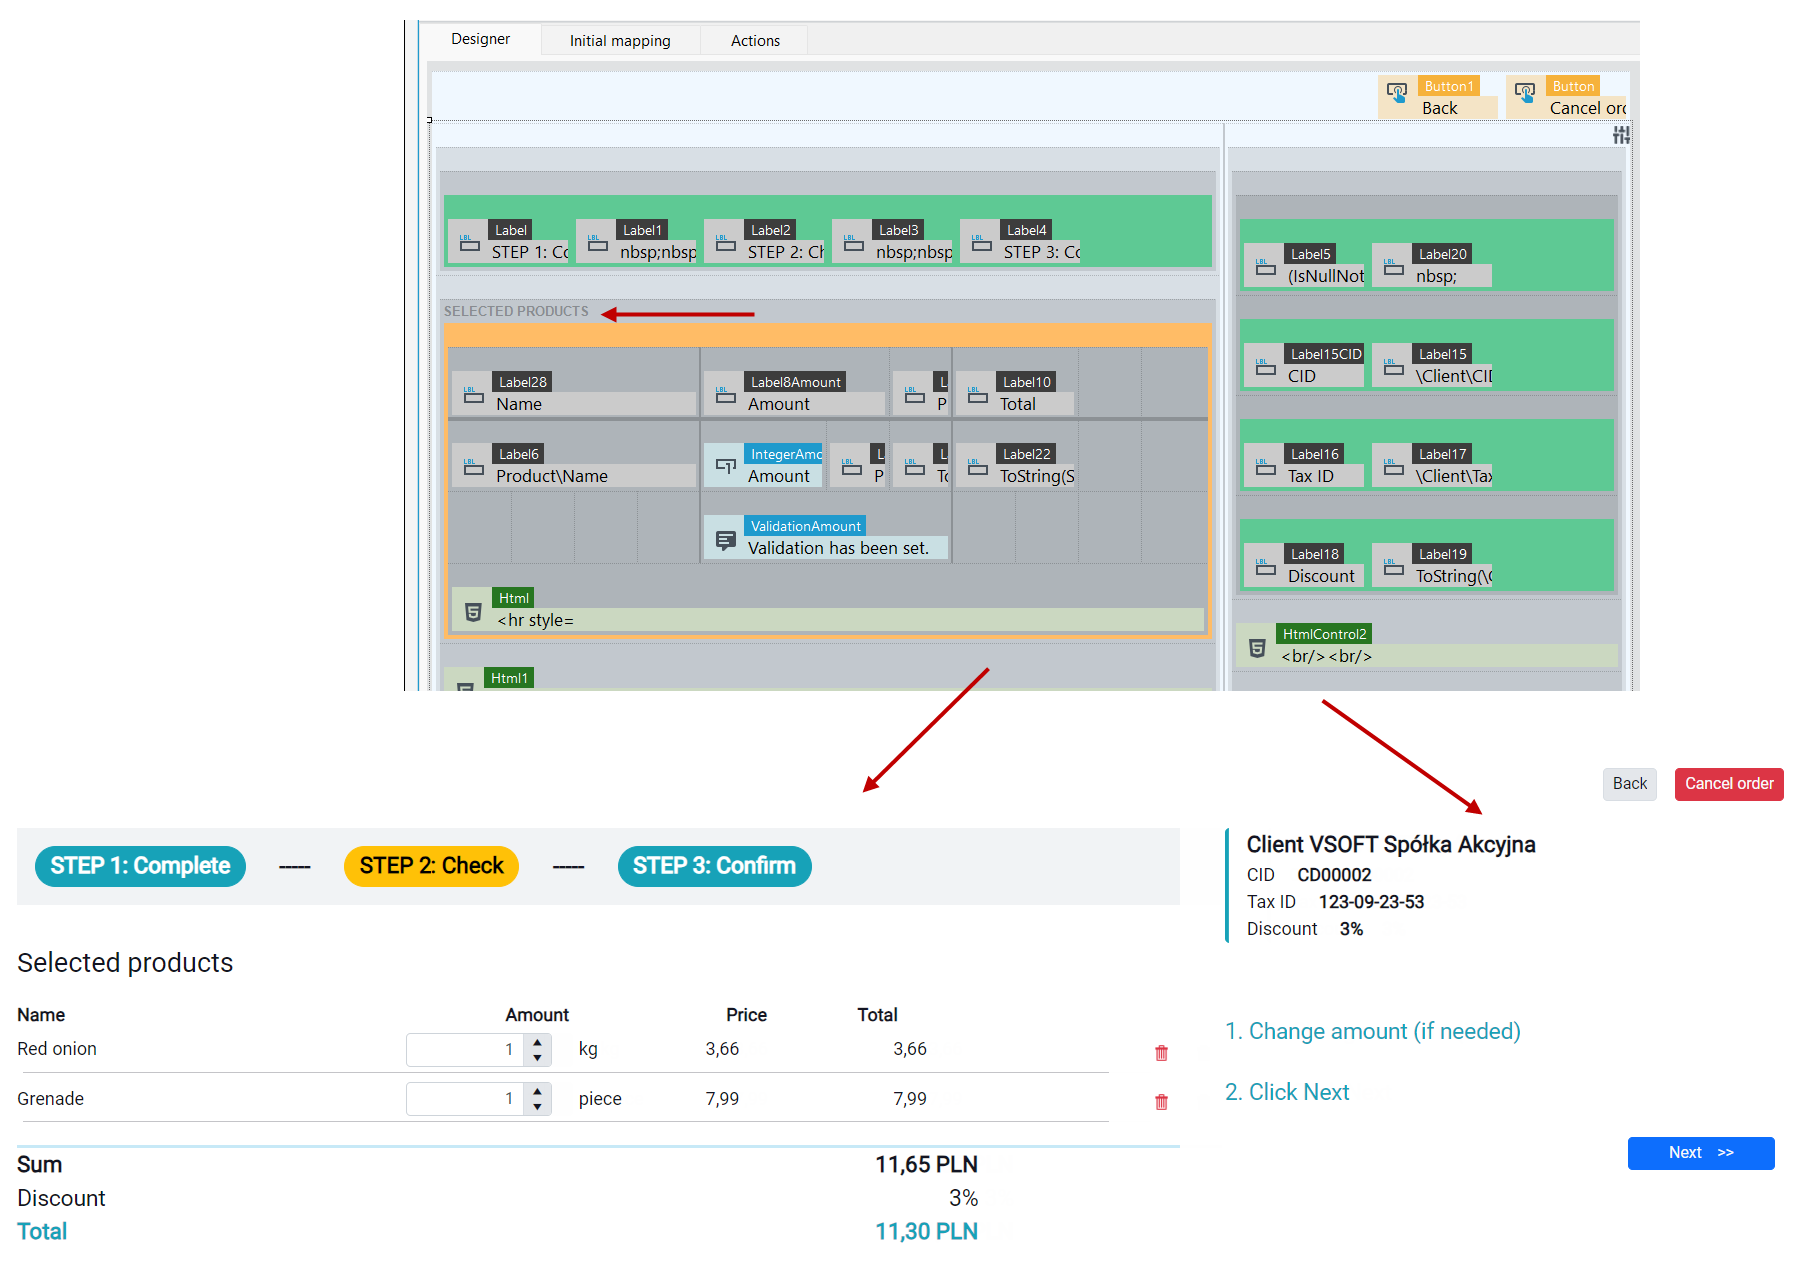The height and width of the screenshot is (1262, 1814).
Task: Select the Label17 \Client\Tax control
Action: tap(1432, 466)
